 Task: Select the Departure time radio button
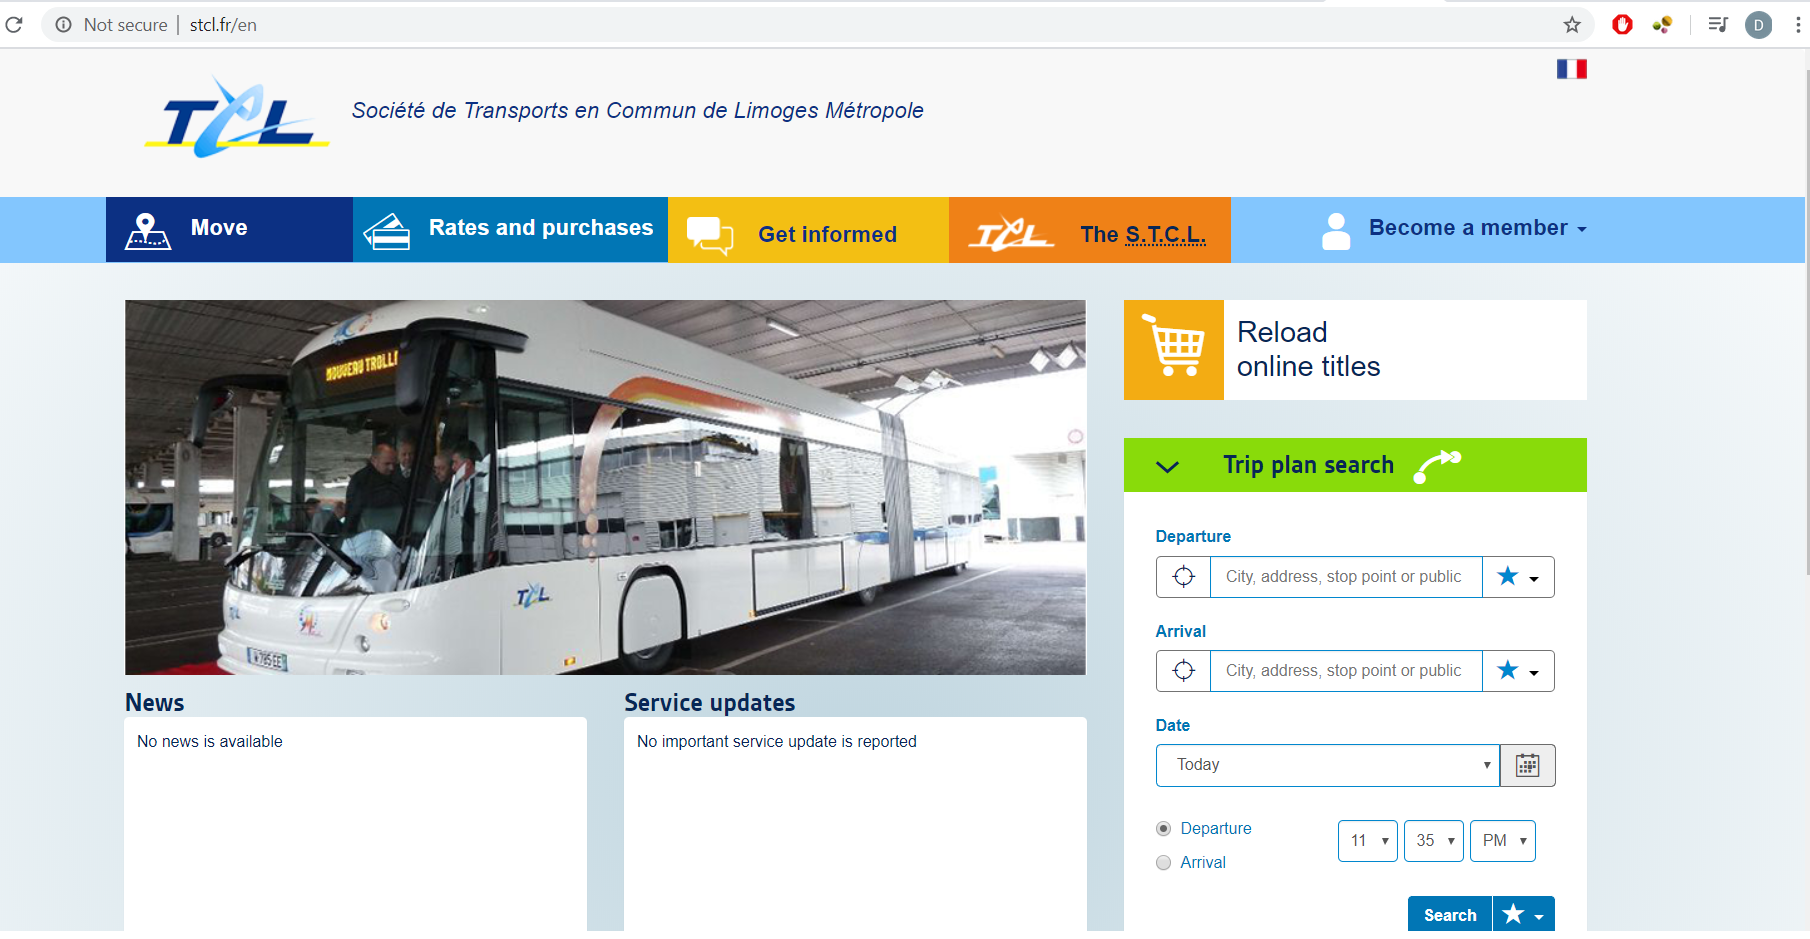tap(1163, 829)
